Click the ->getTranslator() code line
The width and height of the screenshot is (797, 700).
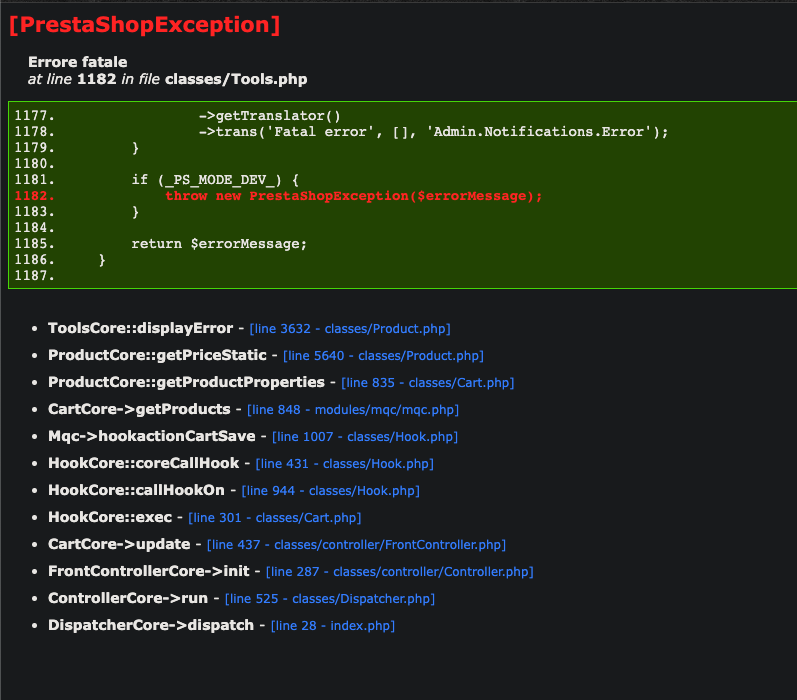tap(269, 116)
